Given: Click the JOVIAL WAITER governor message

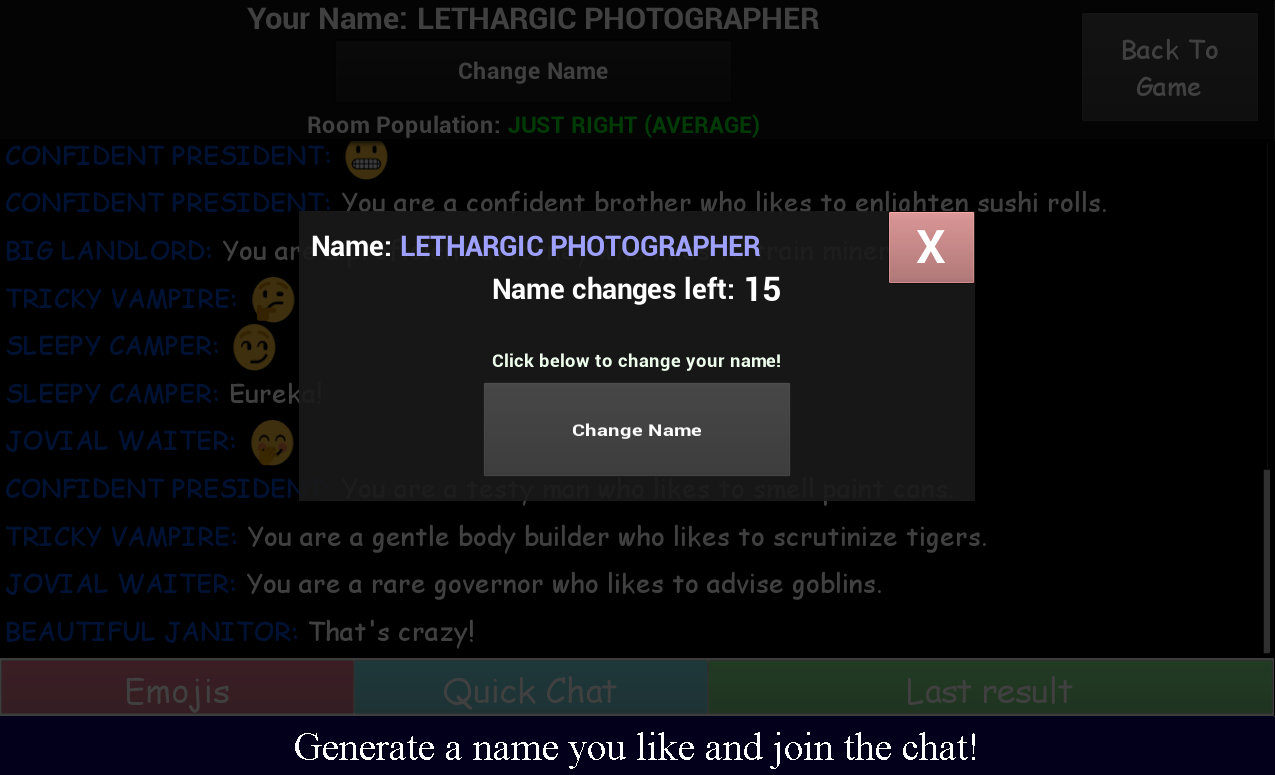Looking at the screenshot, I should click(x=564, y=584).
